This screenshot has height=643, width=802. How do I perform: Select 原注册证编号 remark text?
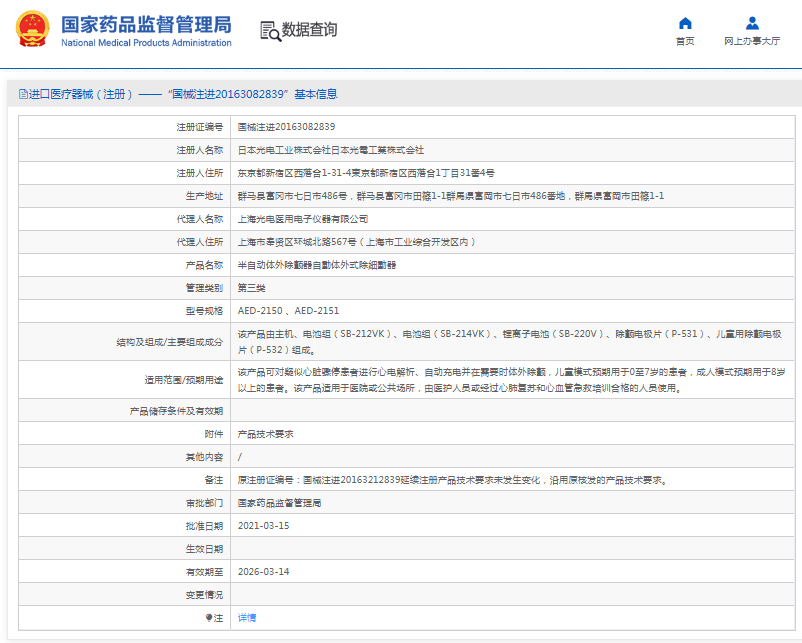[453, 480]
